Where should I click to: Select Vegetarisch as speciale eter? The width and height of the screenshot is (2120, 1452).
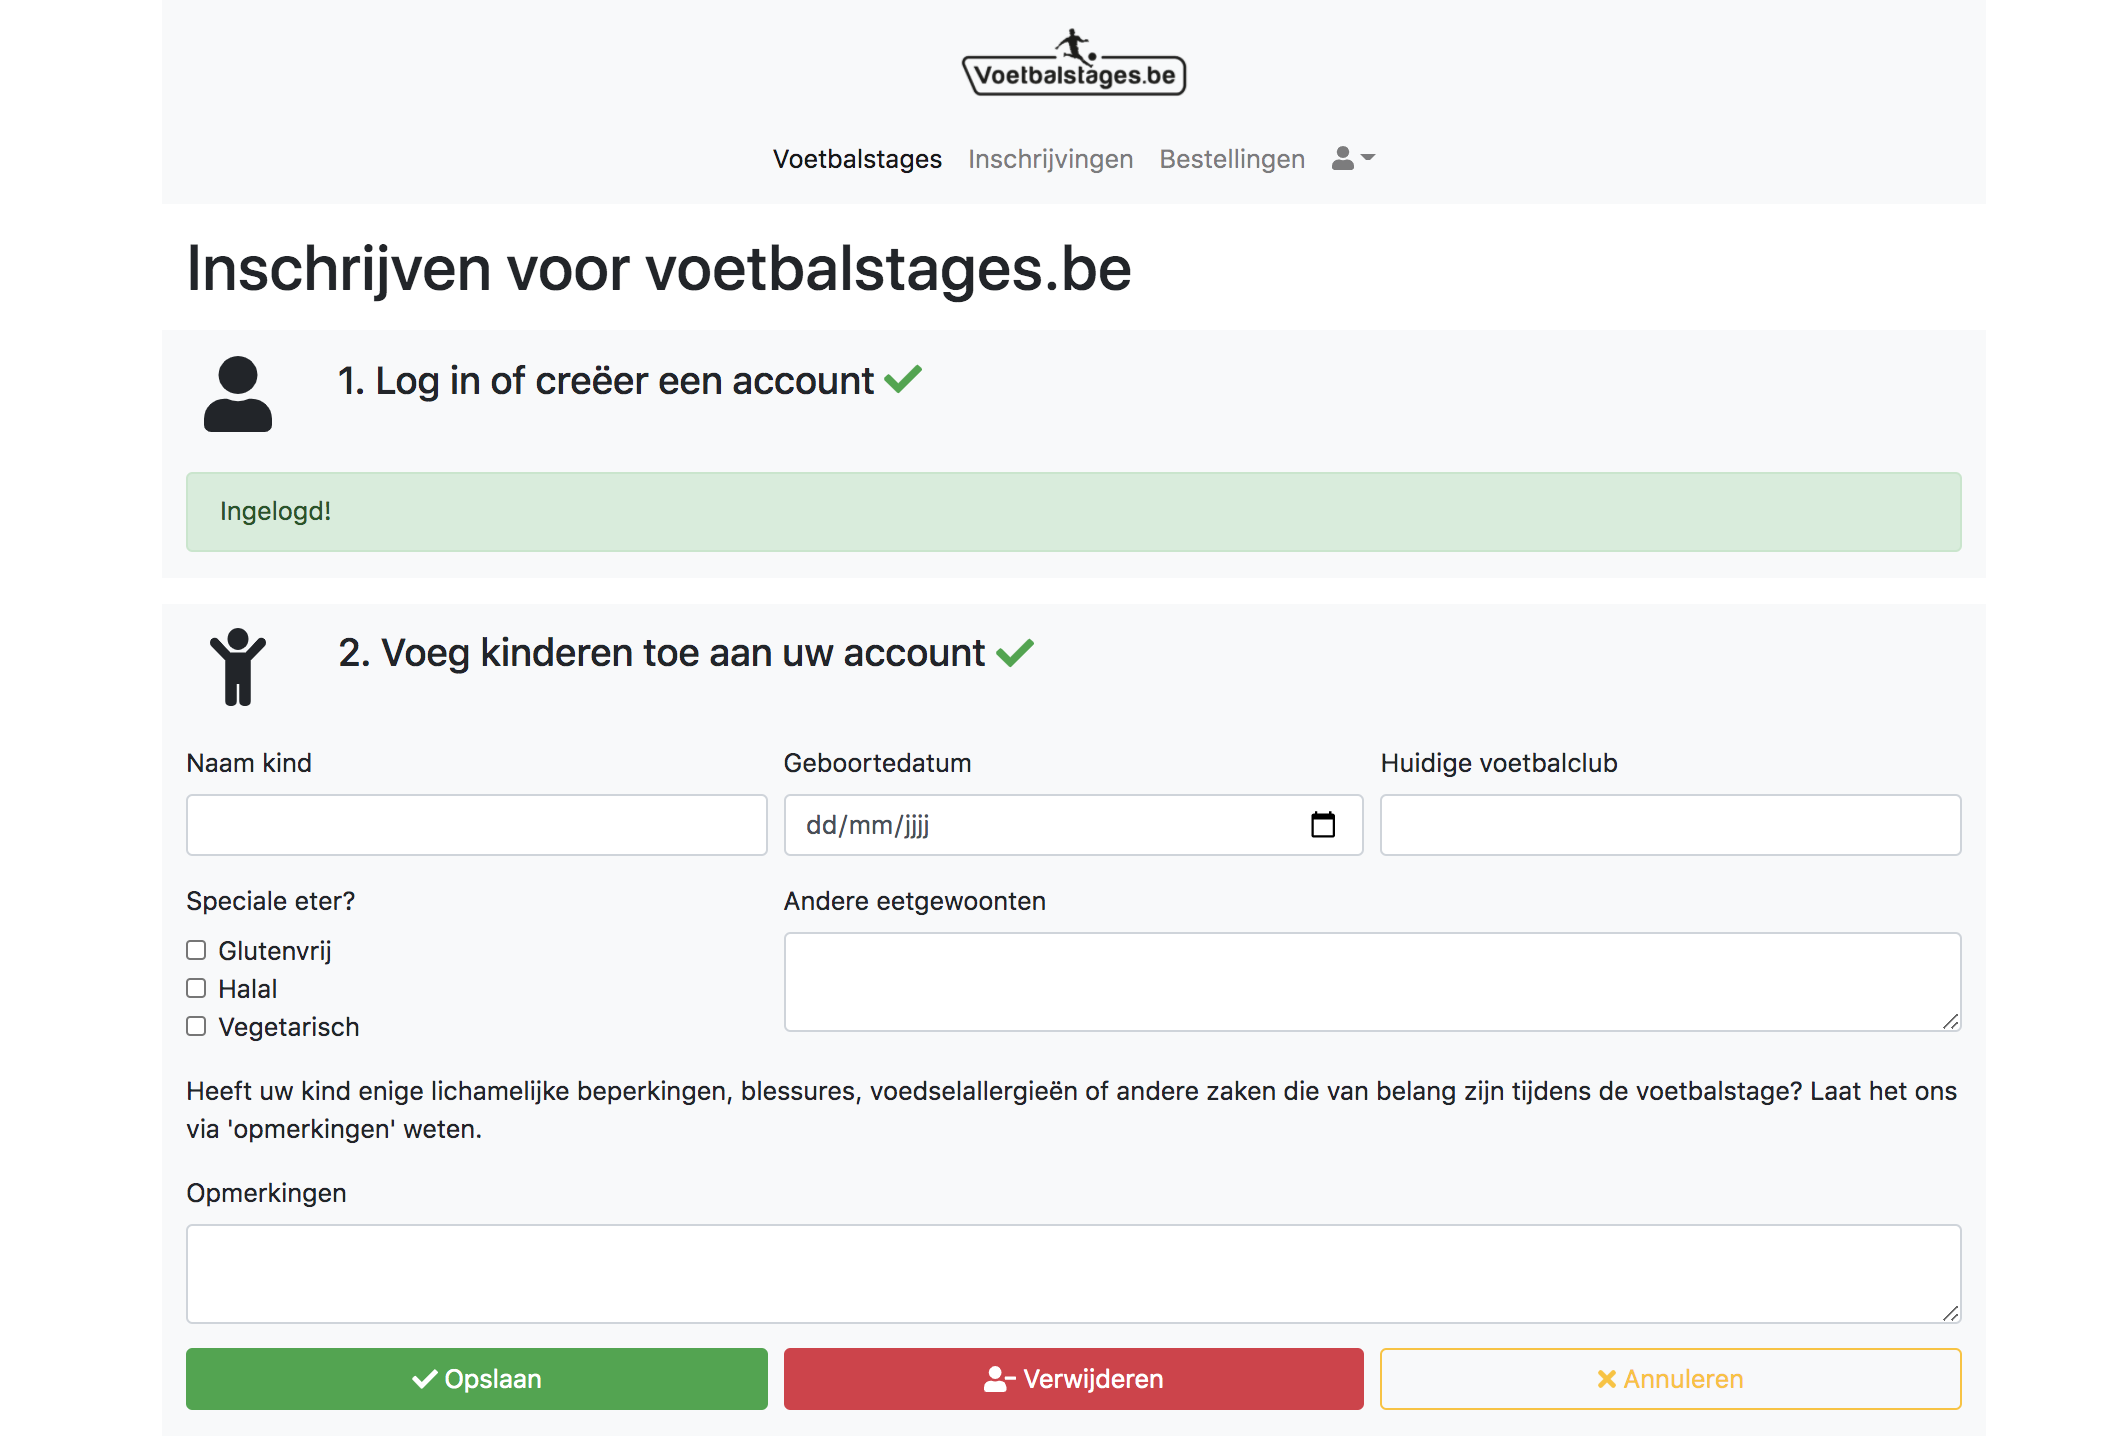(x=196, y=1026)
